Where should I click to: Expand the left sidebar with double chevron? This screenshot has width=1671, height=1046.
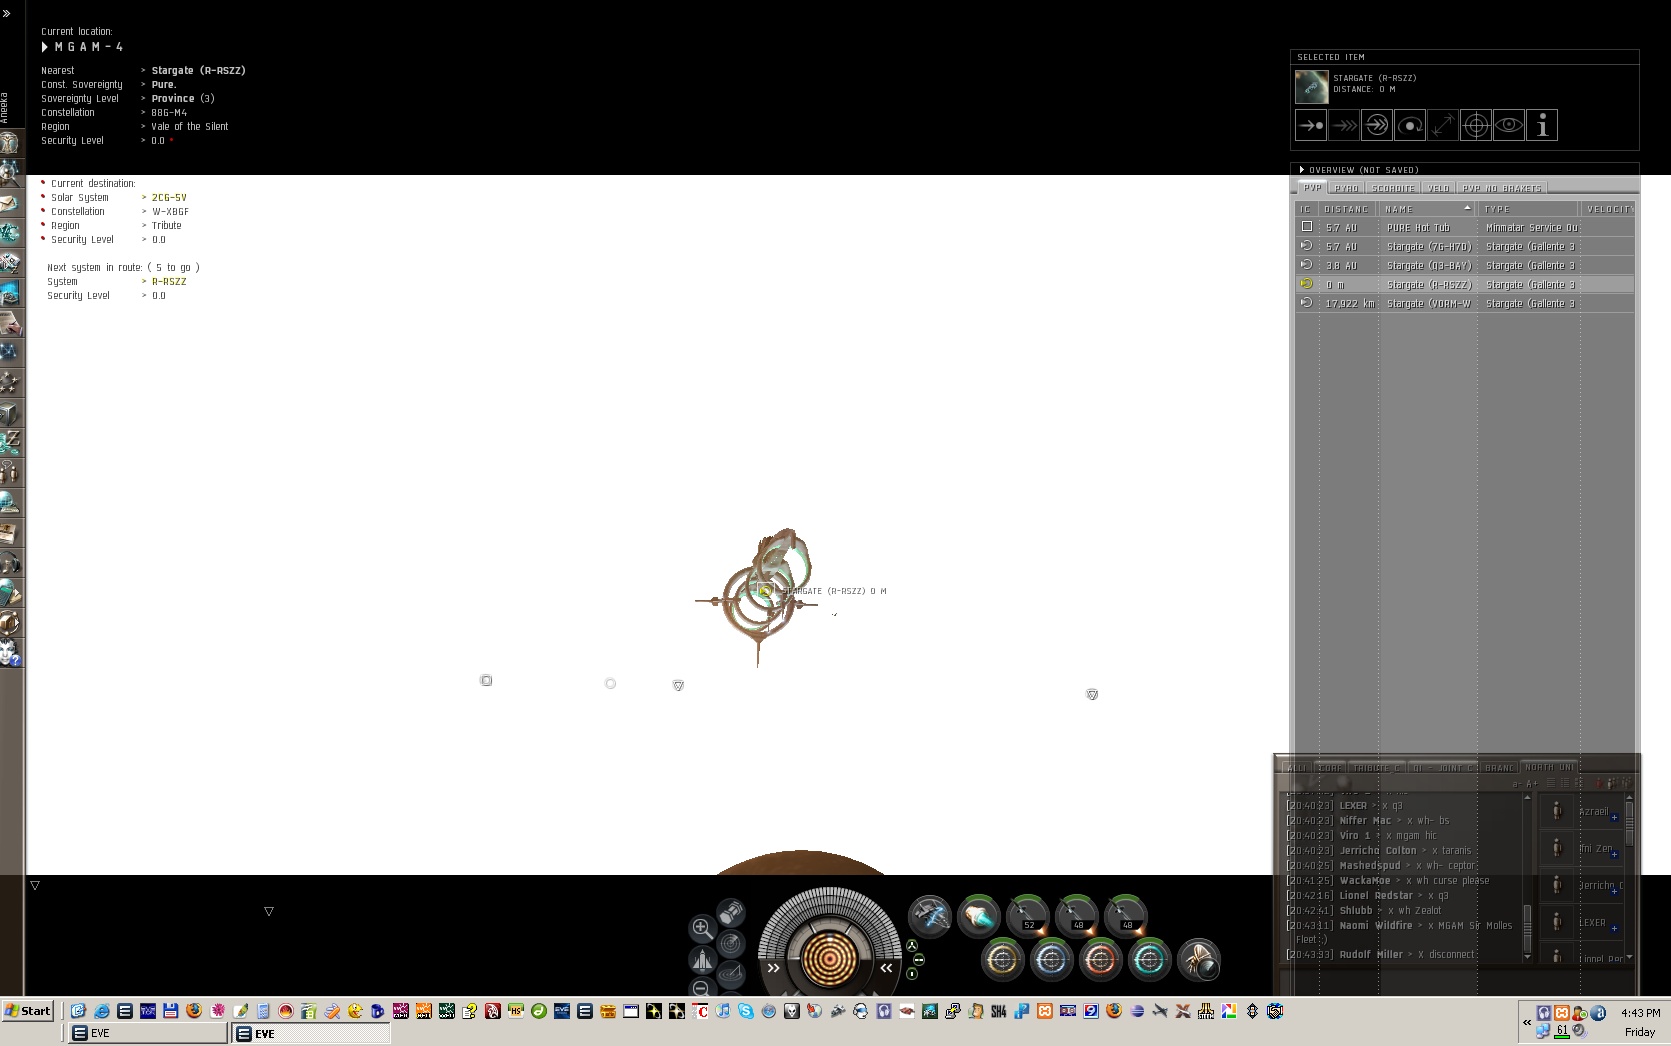7,13
